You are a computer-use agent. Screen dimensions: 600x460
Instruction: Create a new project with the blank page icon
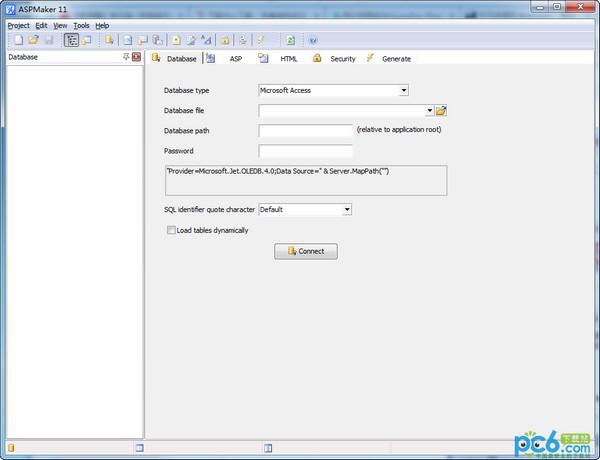coord(18,40)
